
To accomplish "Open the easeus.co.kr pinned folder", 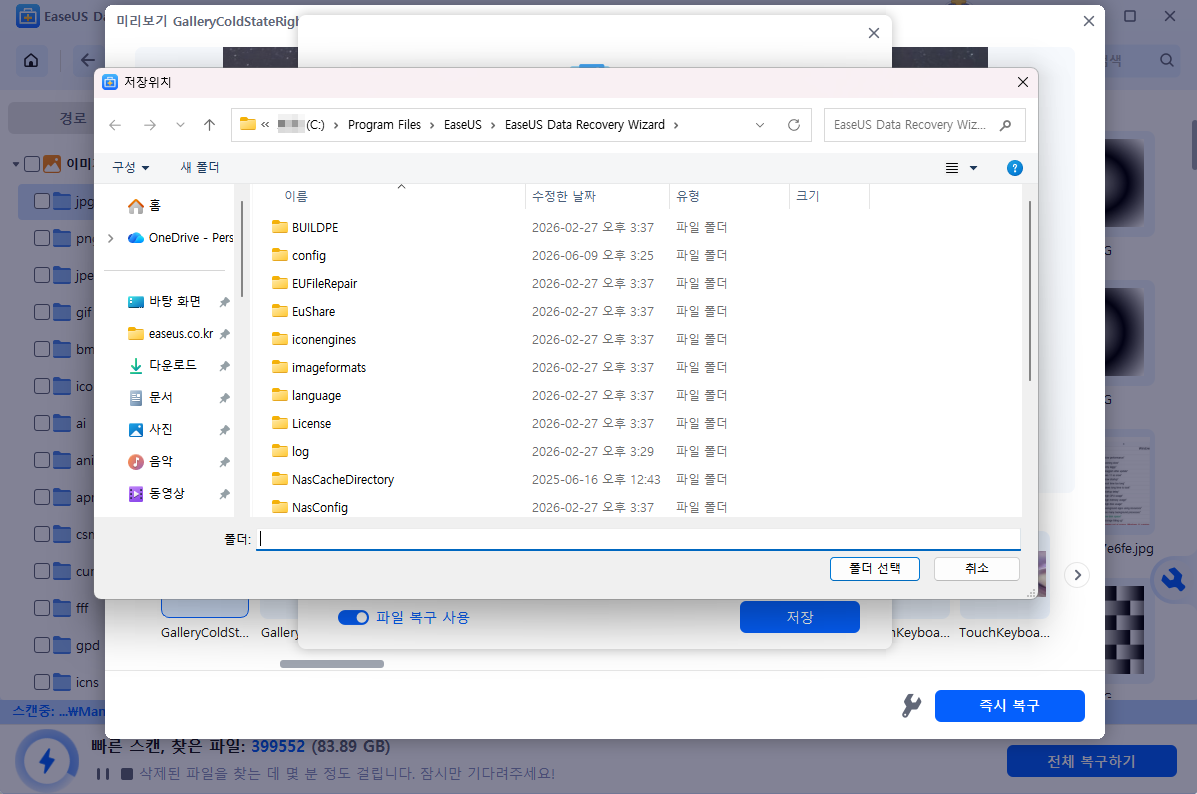I will [172, 334].
